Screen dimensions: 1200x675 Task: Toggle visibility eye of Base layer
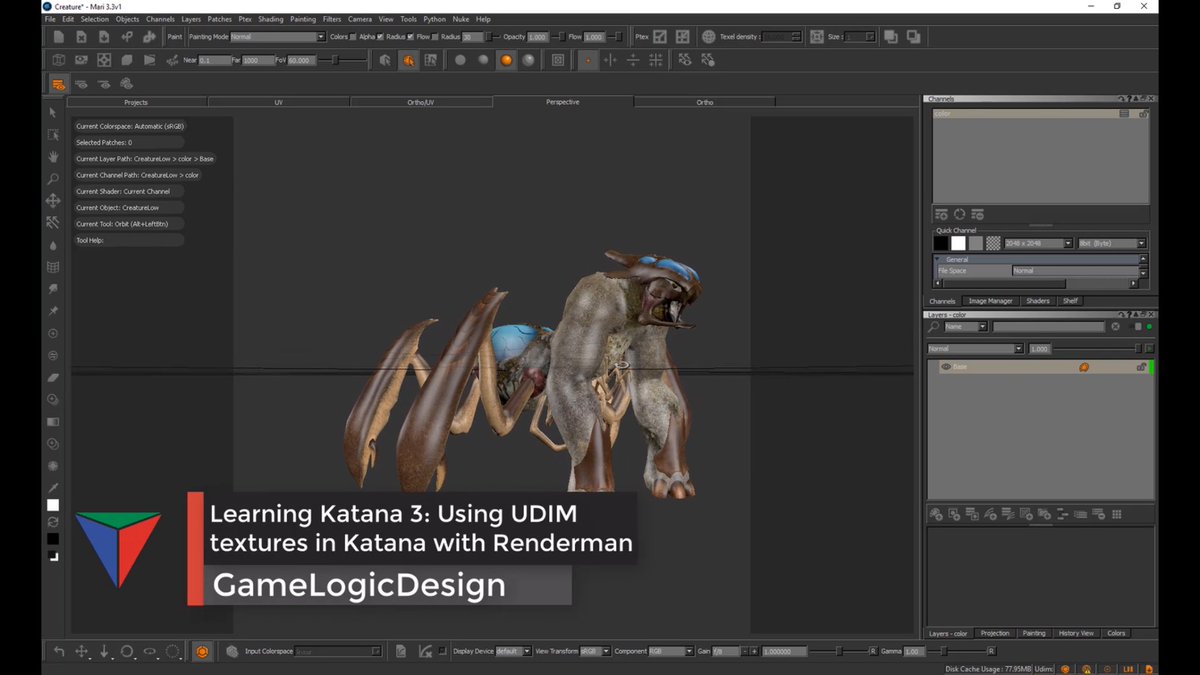(x=946, y=367)
